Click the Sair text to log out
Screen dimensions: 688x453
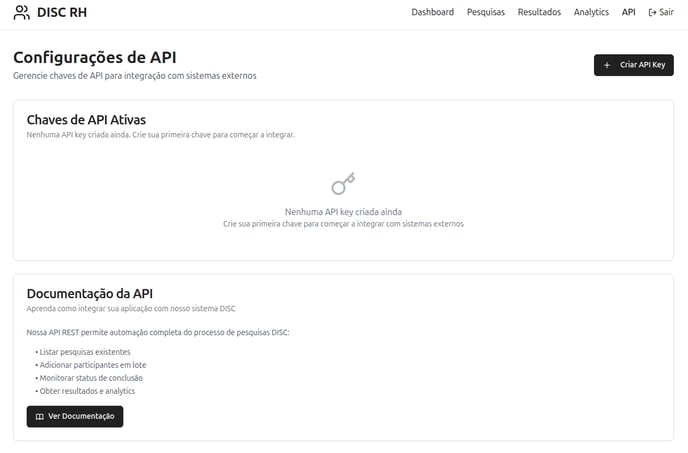click(666, 12)
